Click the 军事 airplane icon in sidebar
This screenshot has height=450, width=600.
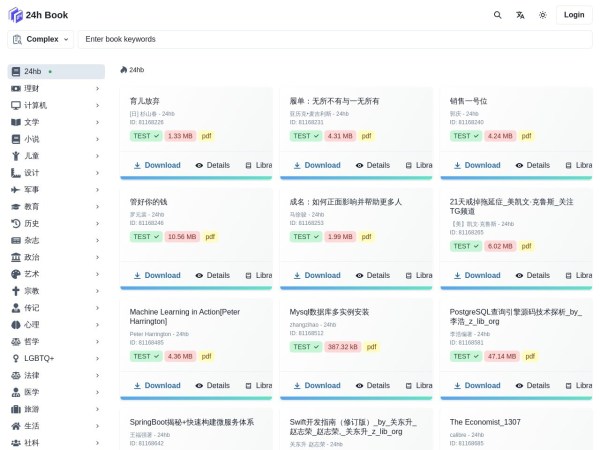point(16,189)
